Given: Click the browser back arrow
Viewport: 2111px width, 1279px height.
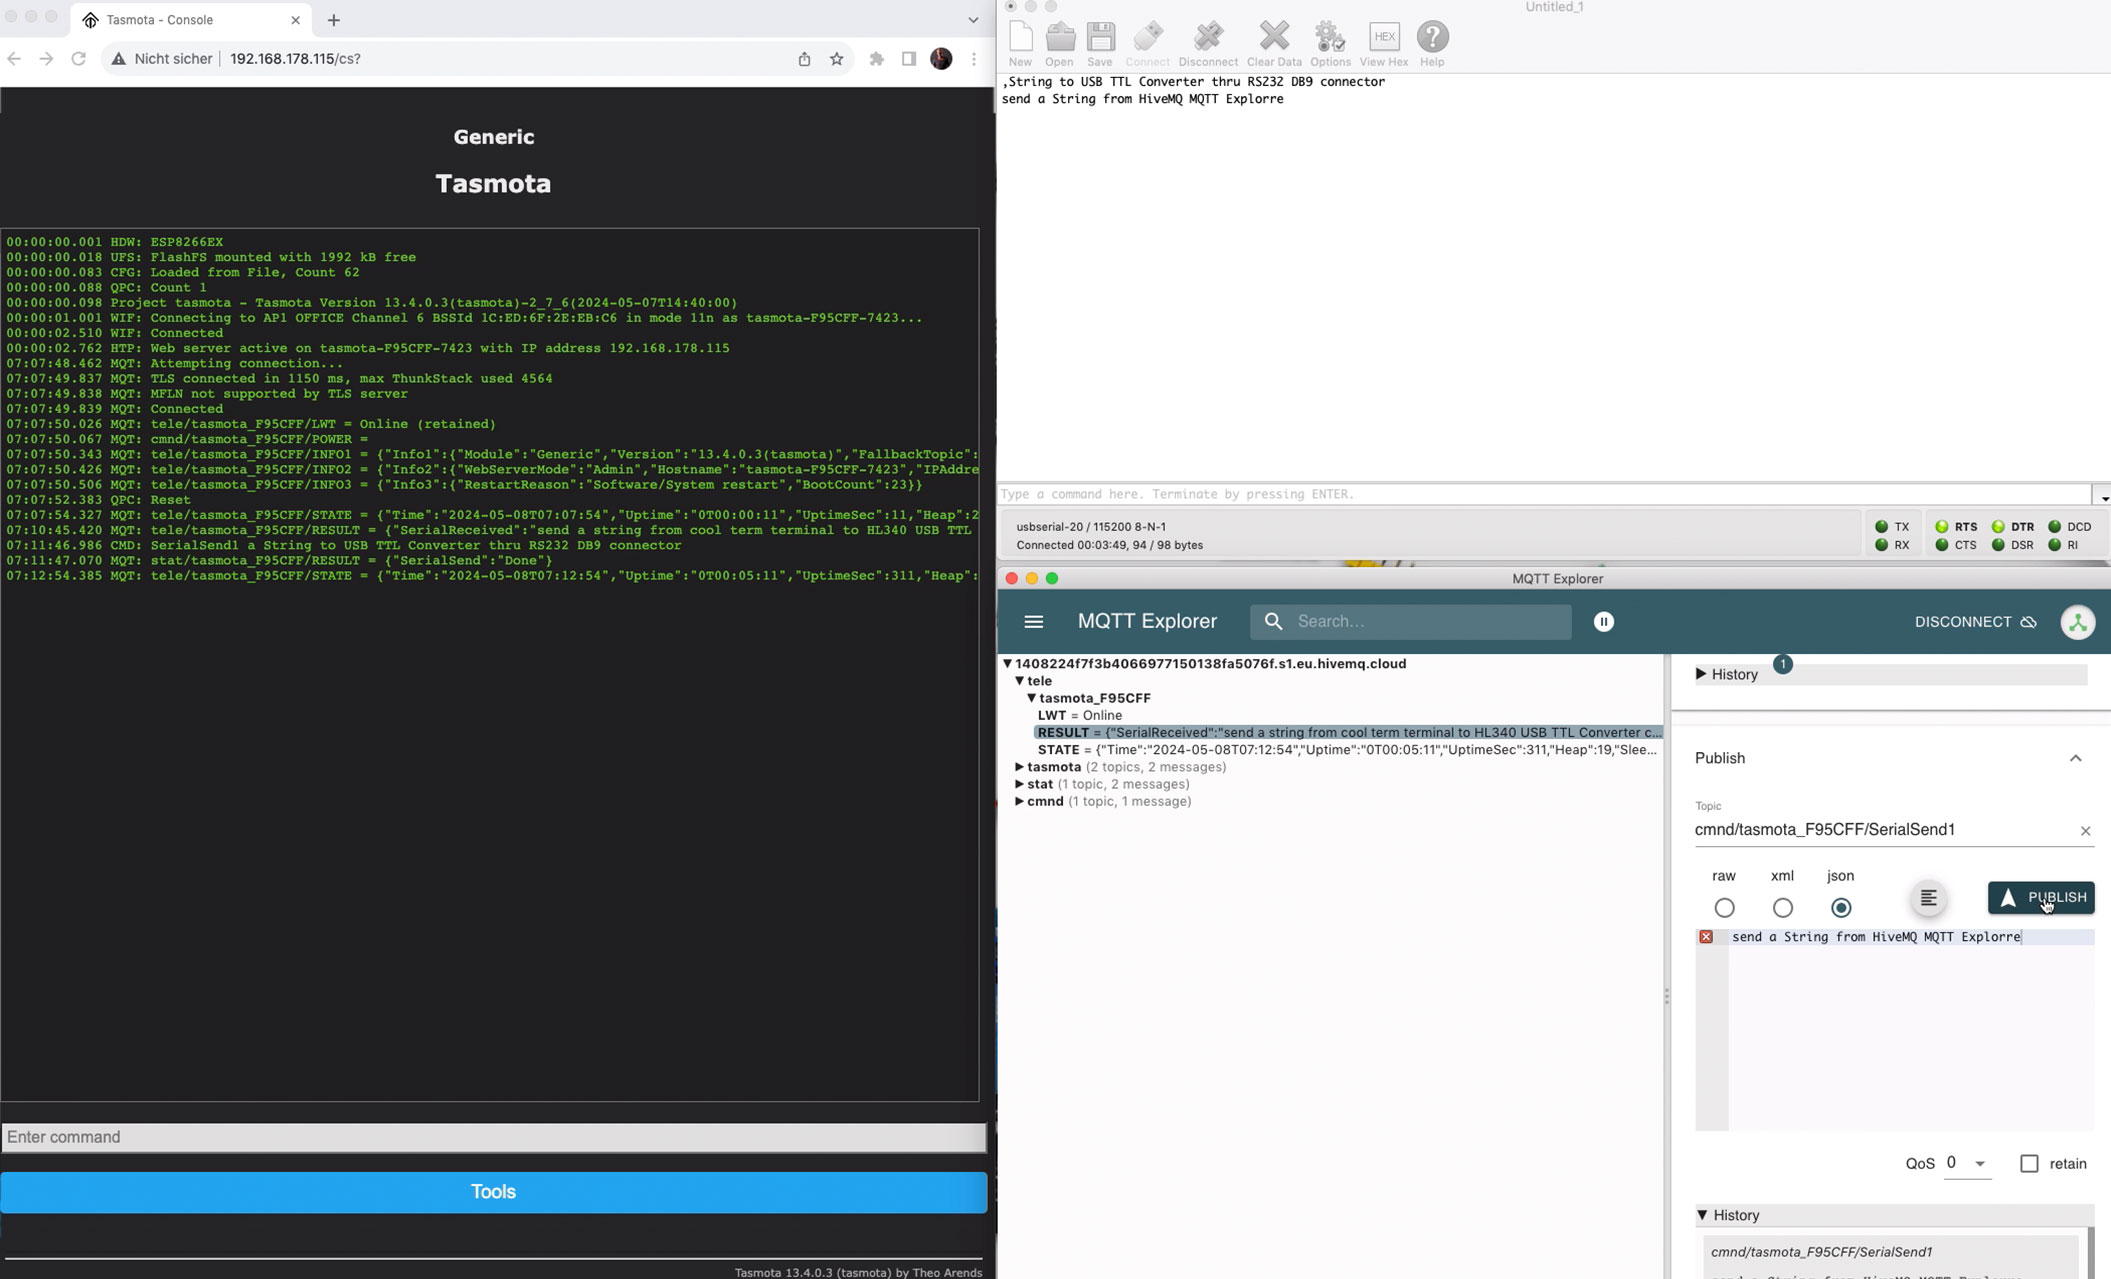Looking at the screenshot, I should 14,59.
